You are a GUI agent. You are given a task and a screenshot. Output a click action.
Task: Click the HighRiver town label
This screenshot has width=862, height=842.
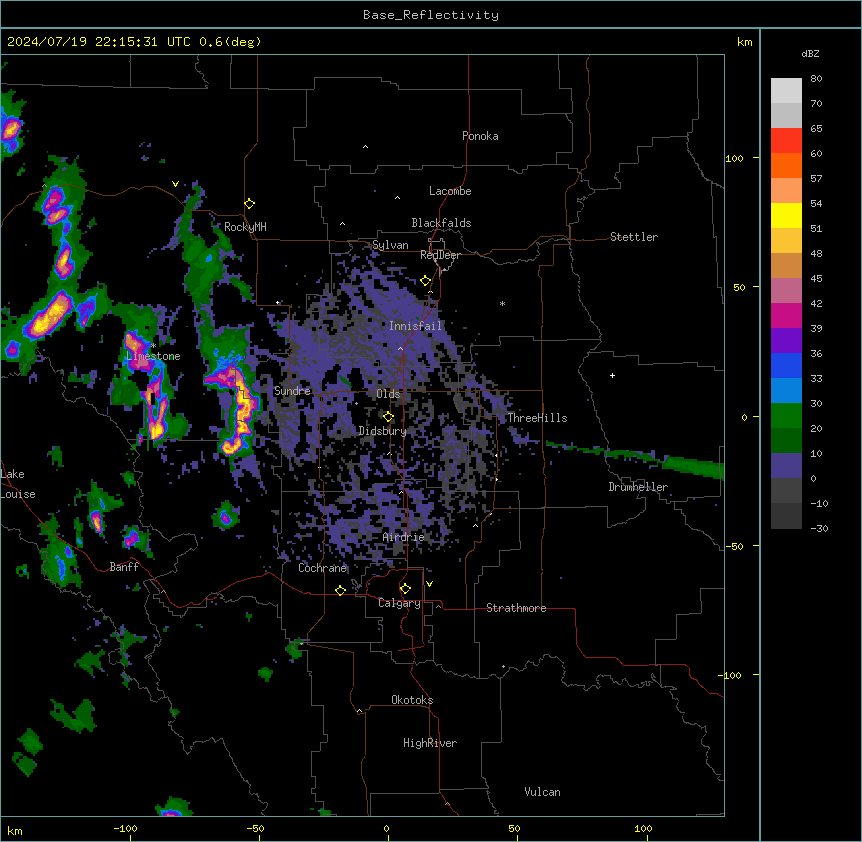point(430,743)
